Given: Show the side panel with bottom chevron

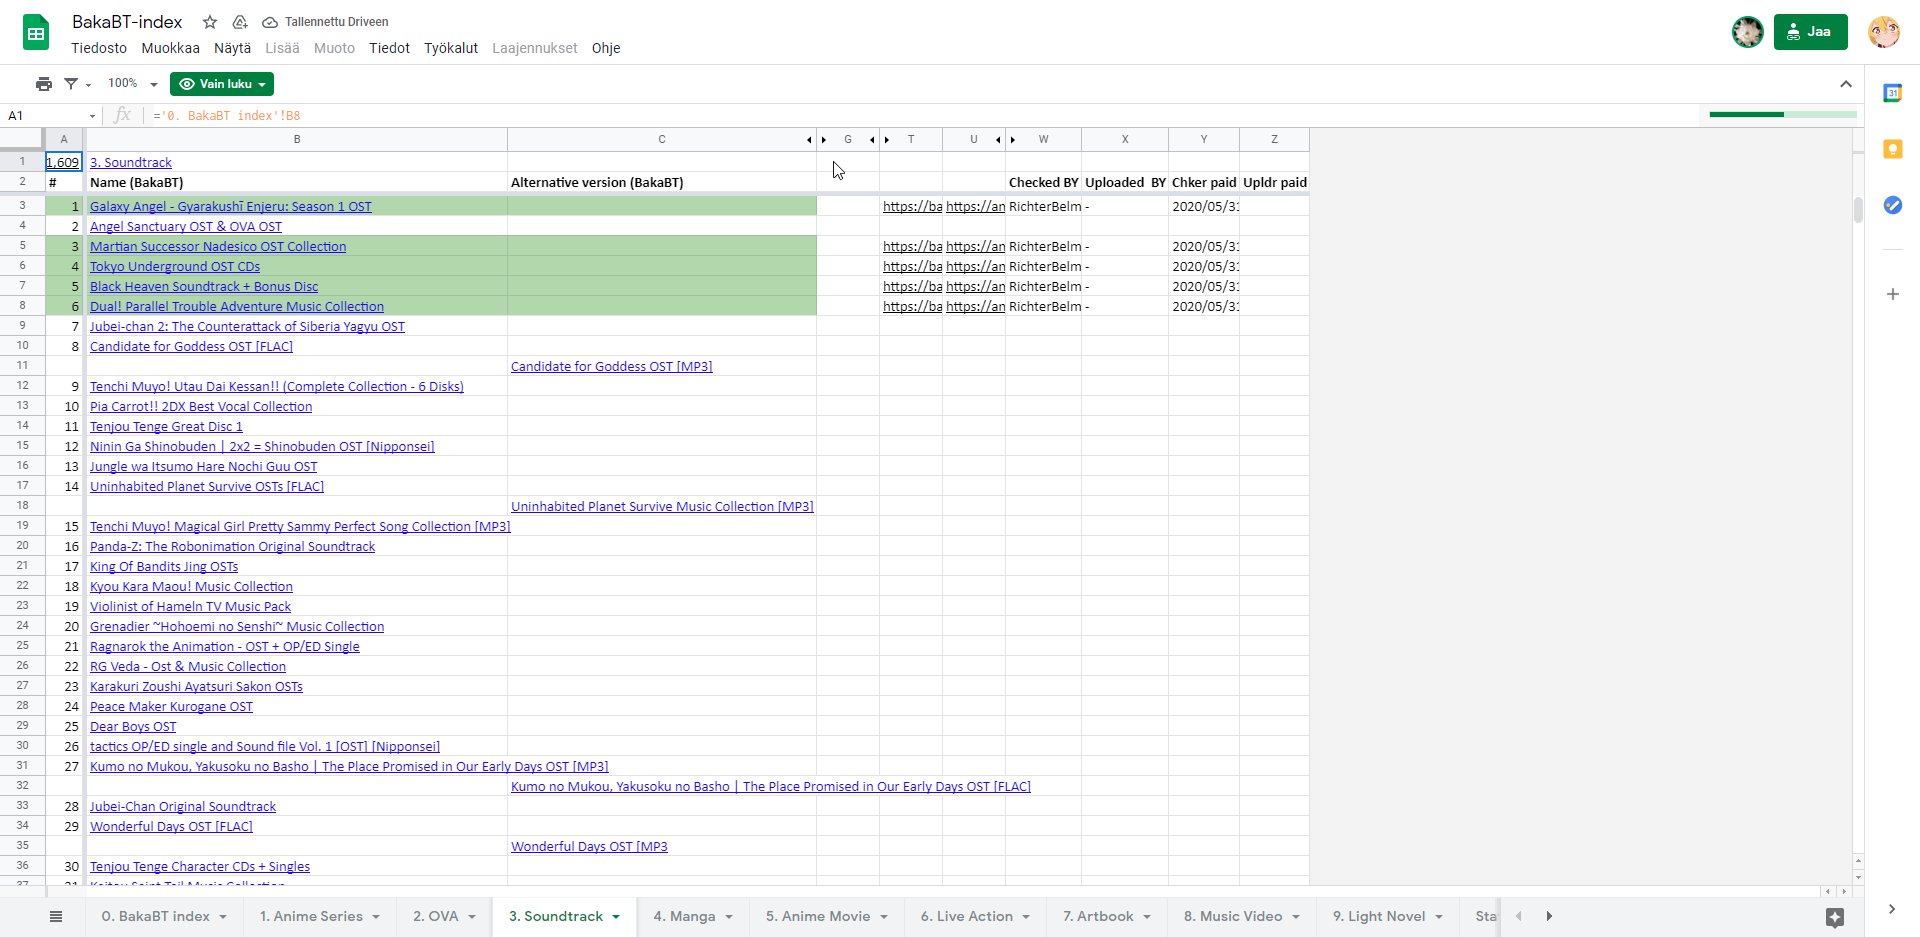Looking at the screenshot, I should click(1892, 909).
